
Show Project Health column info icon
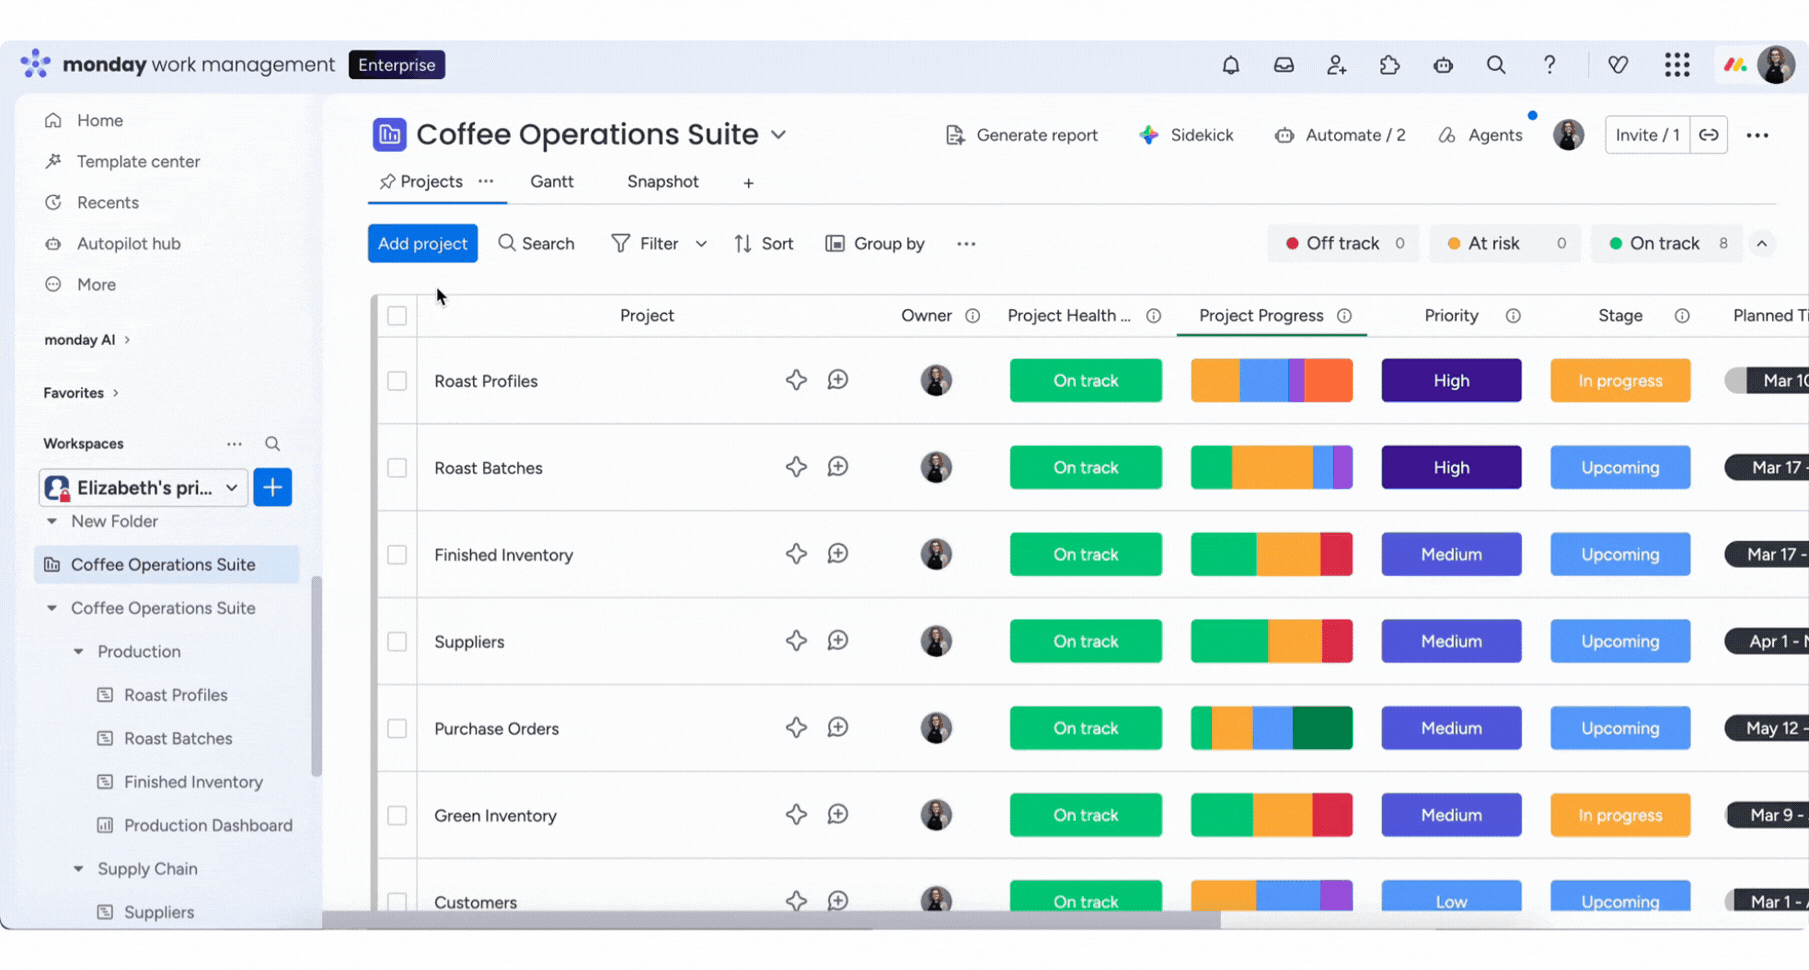coord(1153,316)
